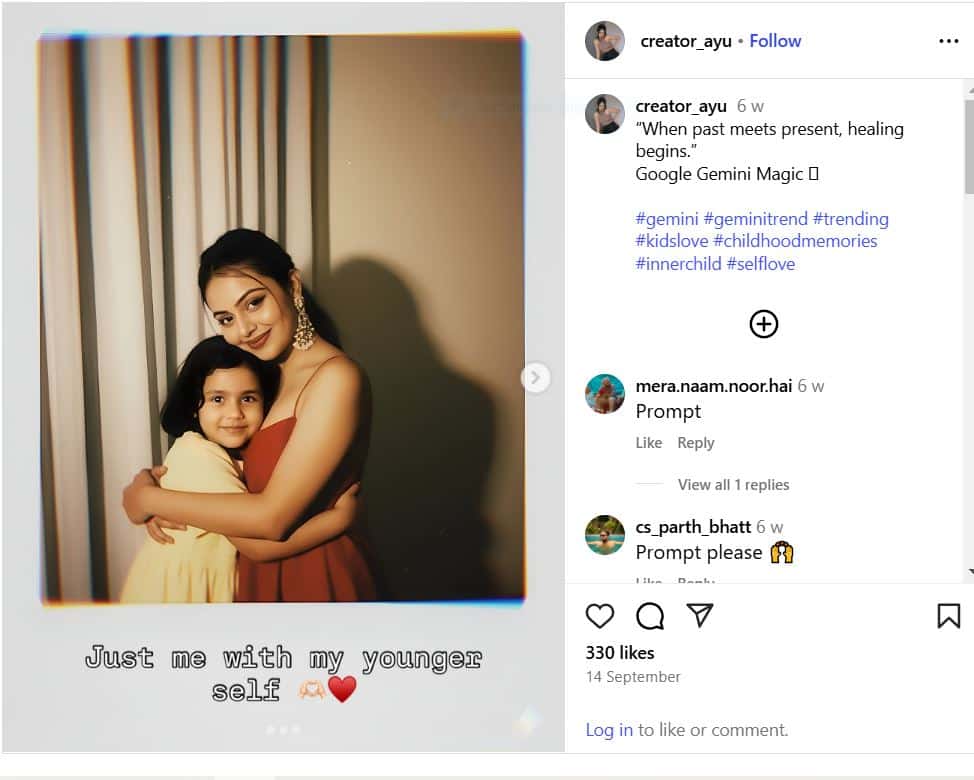Image resolution: width=974 pixels, height=780 pixels.
Task: Load more comments with plus icon
Action: pyautogui.click(x=764, y=324)
